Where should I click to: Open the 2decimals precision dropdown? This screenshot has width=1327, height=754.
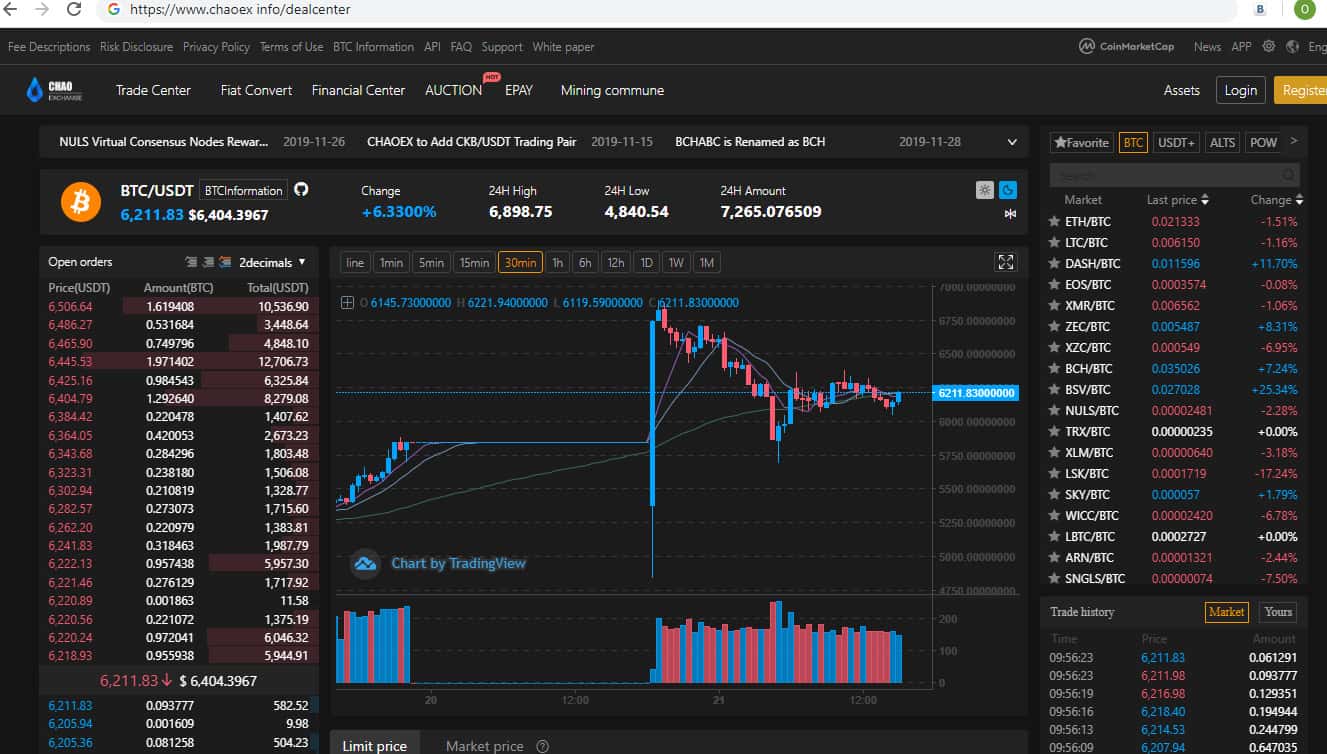coord(272,262)
